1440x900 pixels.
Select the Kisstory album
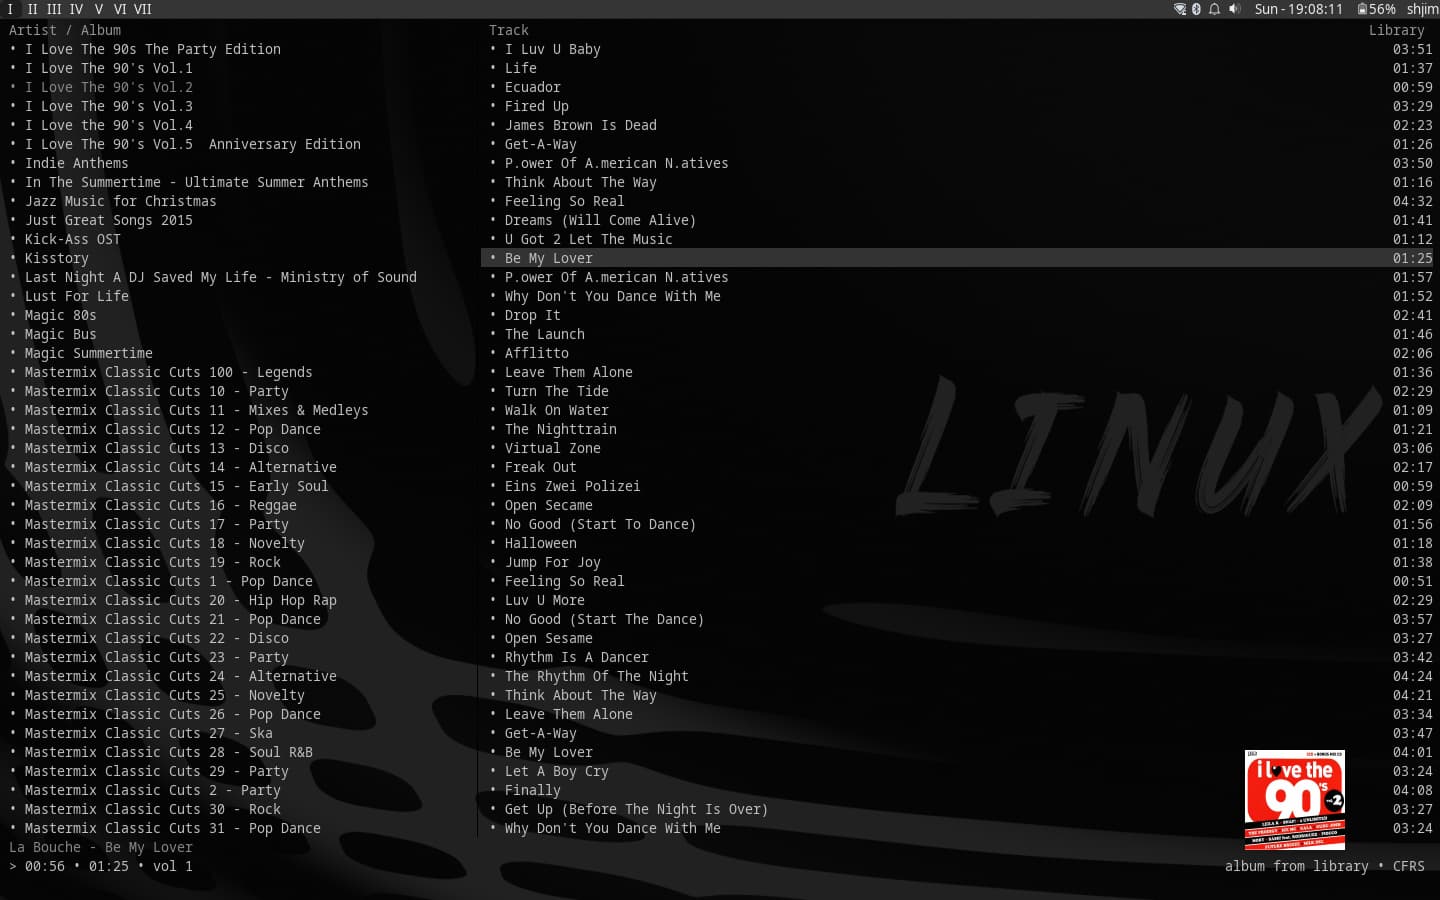[x=57, y=258]
